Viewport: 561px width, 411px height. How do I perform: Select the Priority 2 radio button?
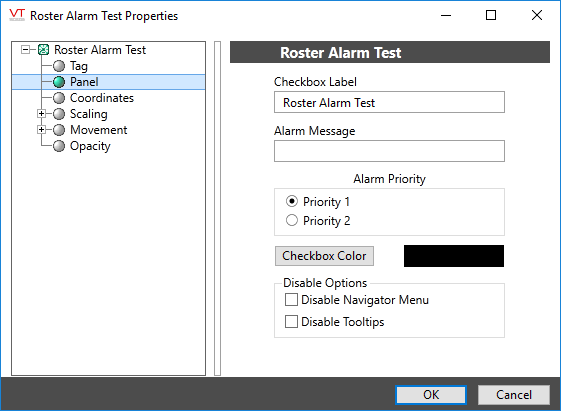click(x=292, y=220)
